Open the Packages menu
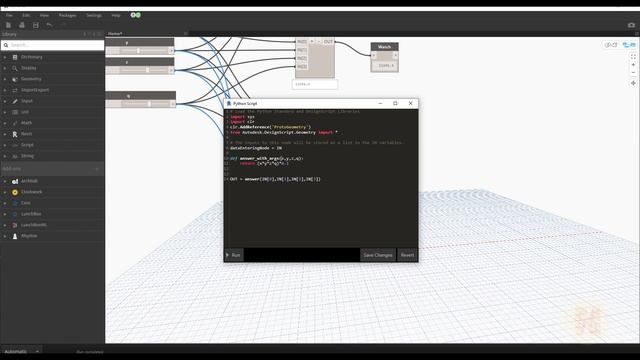The image size is (640, 360). click(67, 15)
